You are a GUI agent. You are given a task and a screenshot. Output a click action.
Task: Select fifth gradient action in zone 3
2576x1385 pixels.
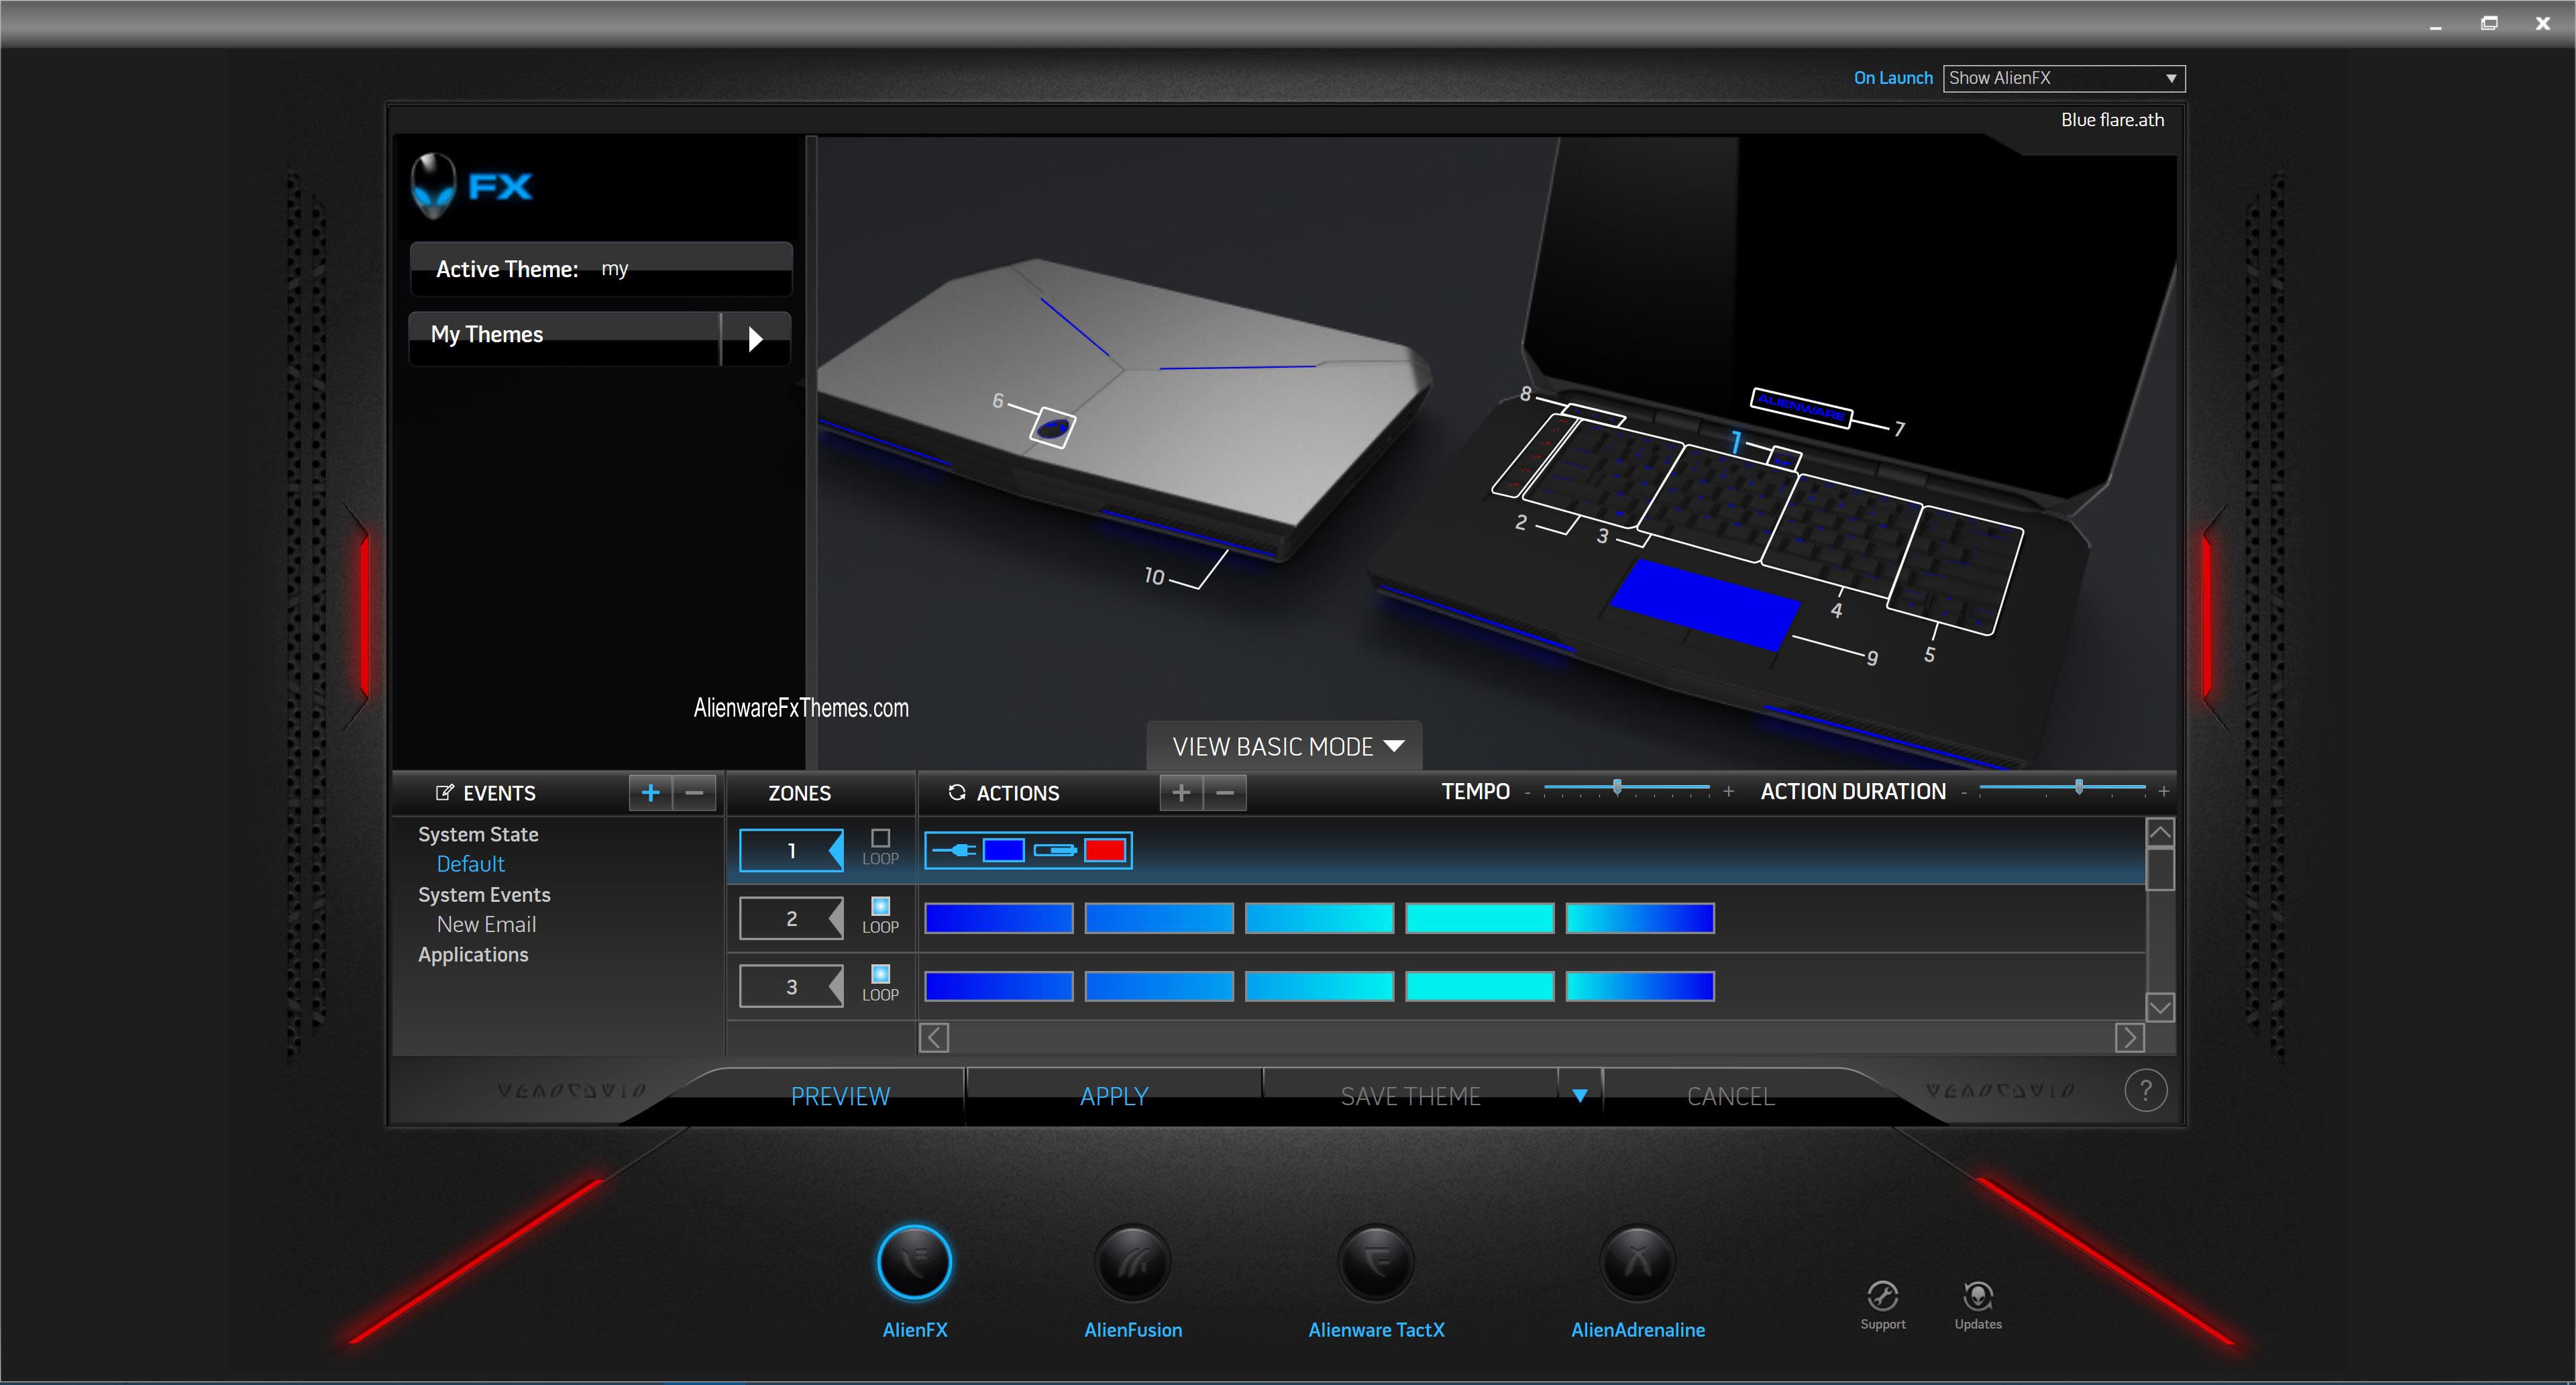click(x=1640, y=986)
